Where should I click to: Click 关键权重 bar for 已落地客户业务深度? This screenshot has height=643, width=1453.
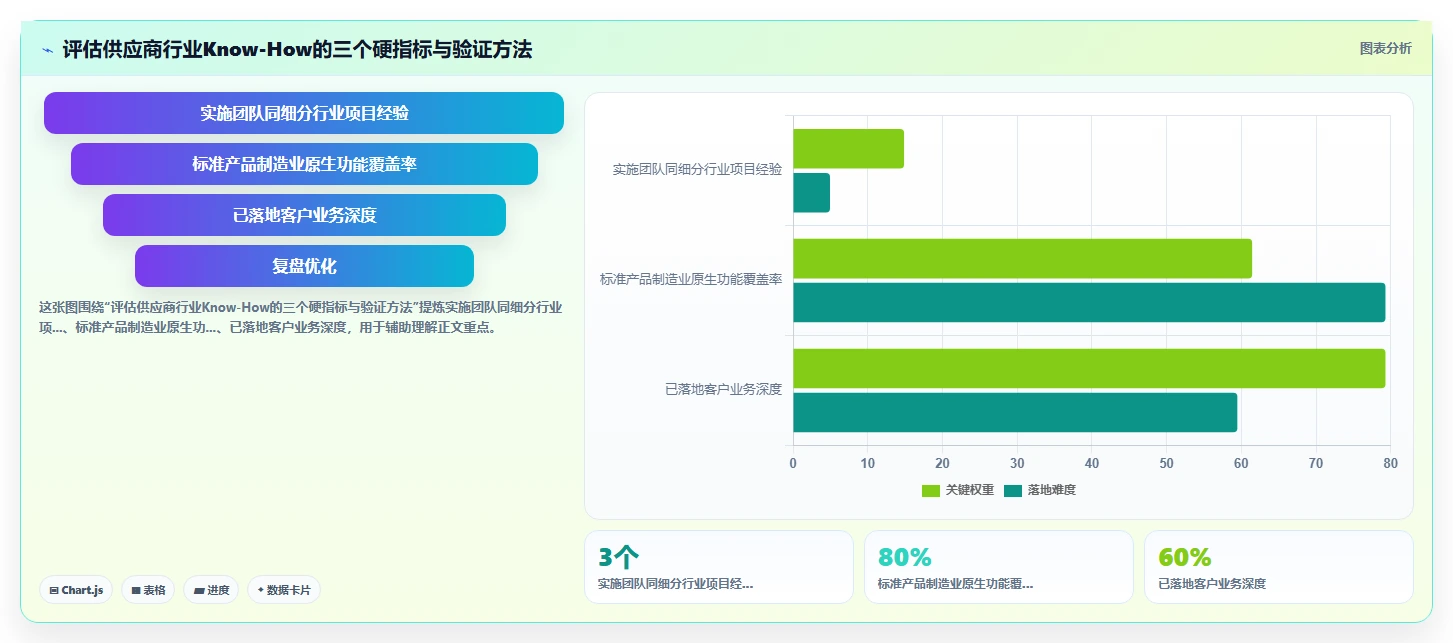coord(1089,368)
